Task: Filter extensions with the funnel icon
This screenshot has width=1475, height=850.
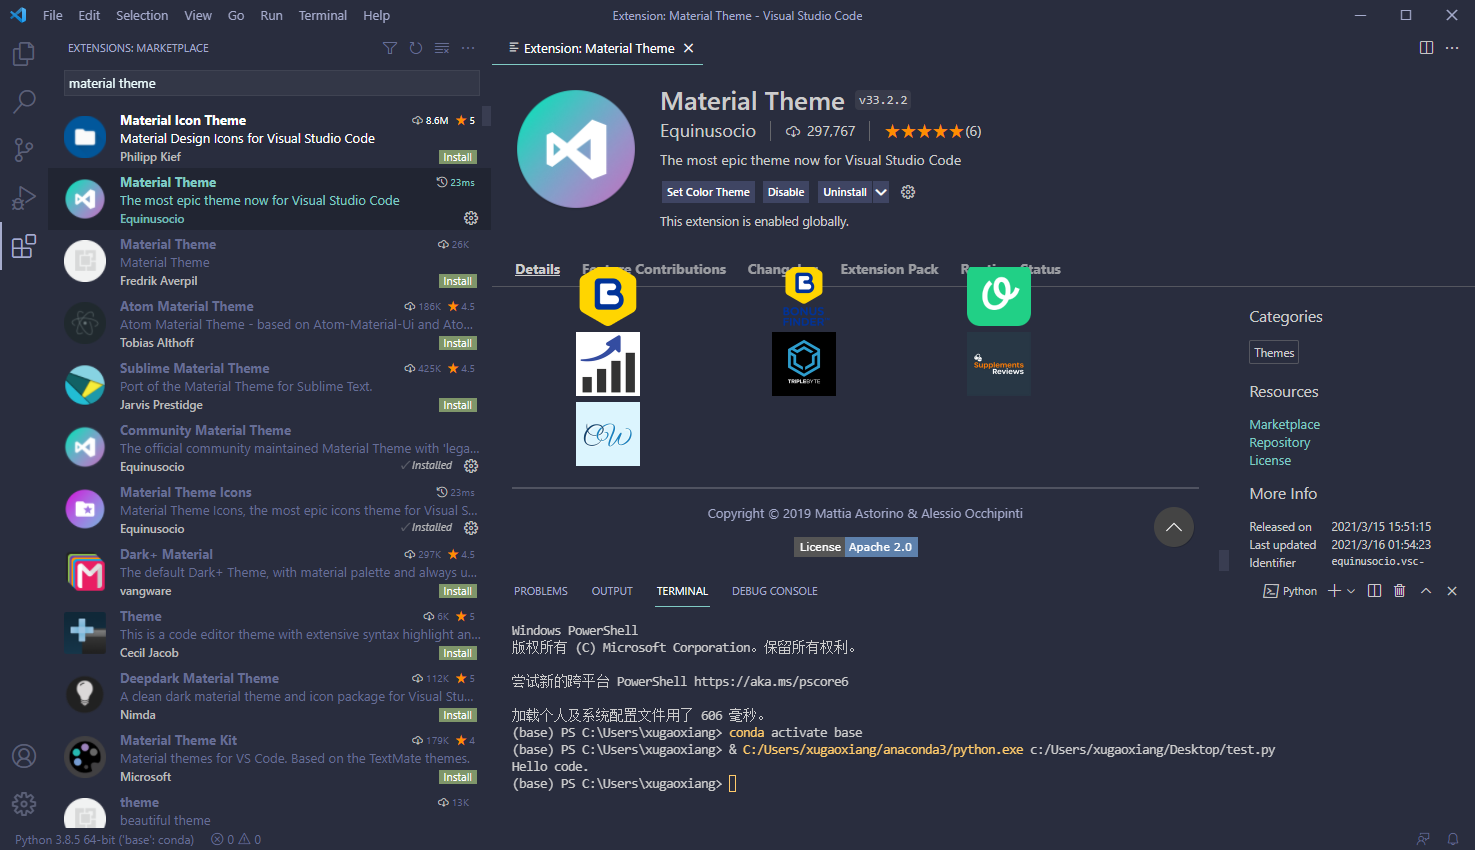Action: tap(390, 48)
